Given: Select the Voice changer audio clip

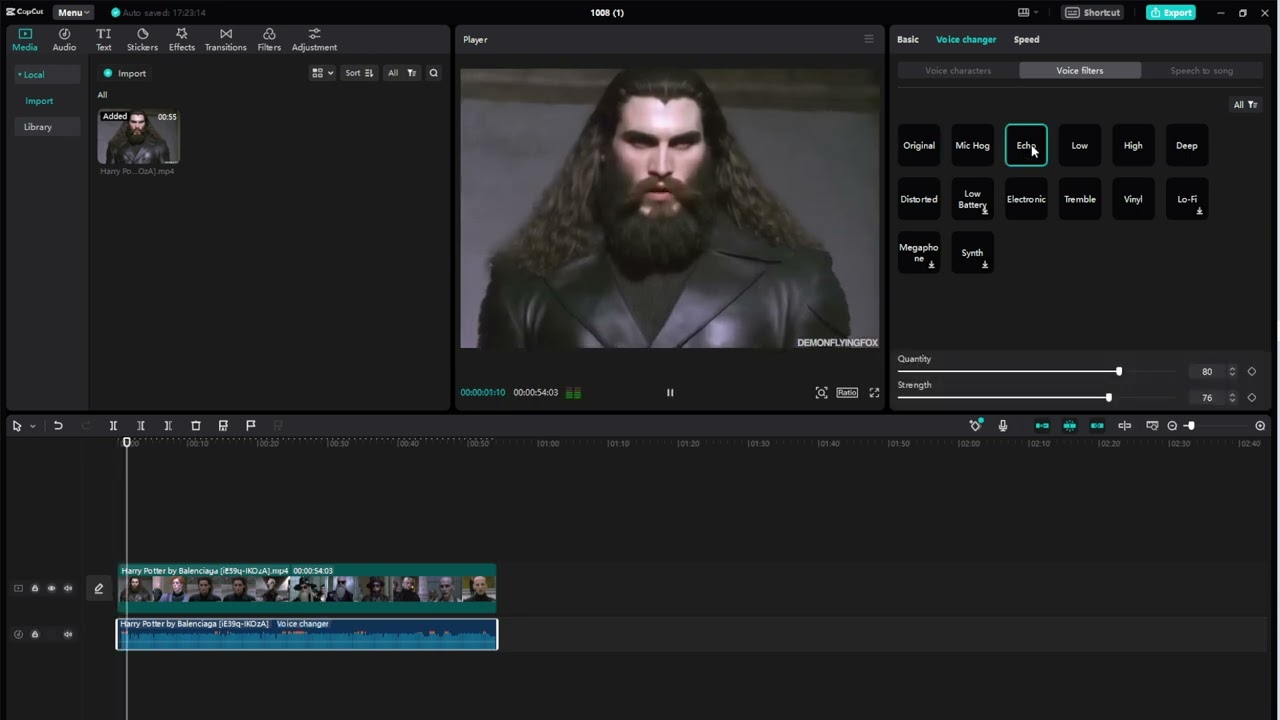Looking at the screenshot, I should [307, 634].
